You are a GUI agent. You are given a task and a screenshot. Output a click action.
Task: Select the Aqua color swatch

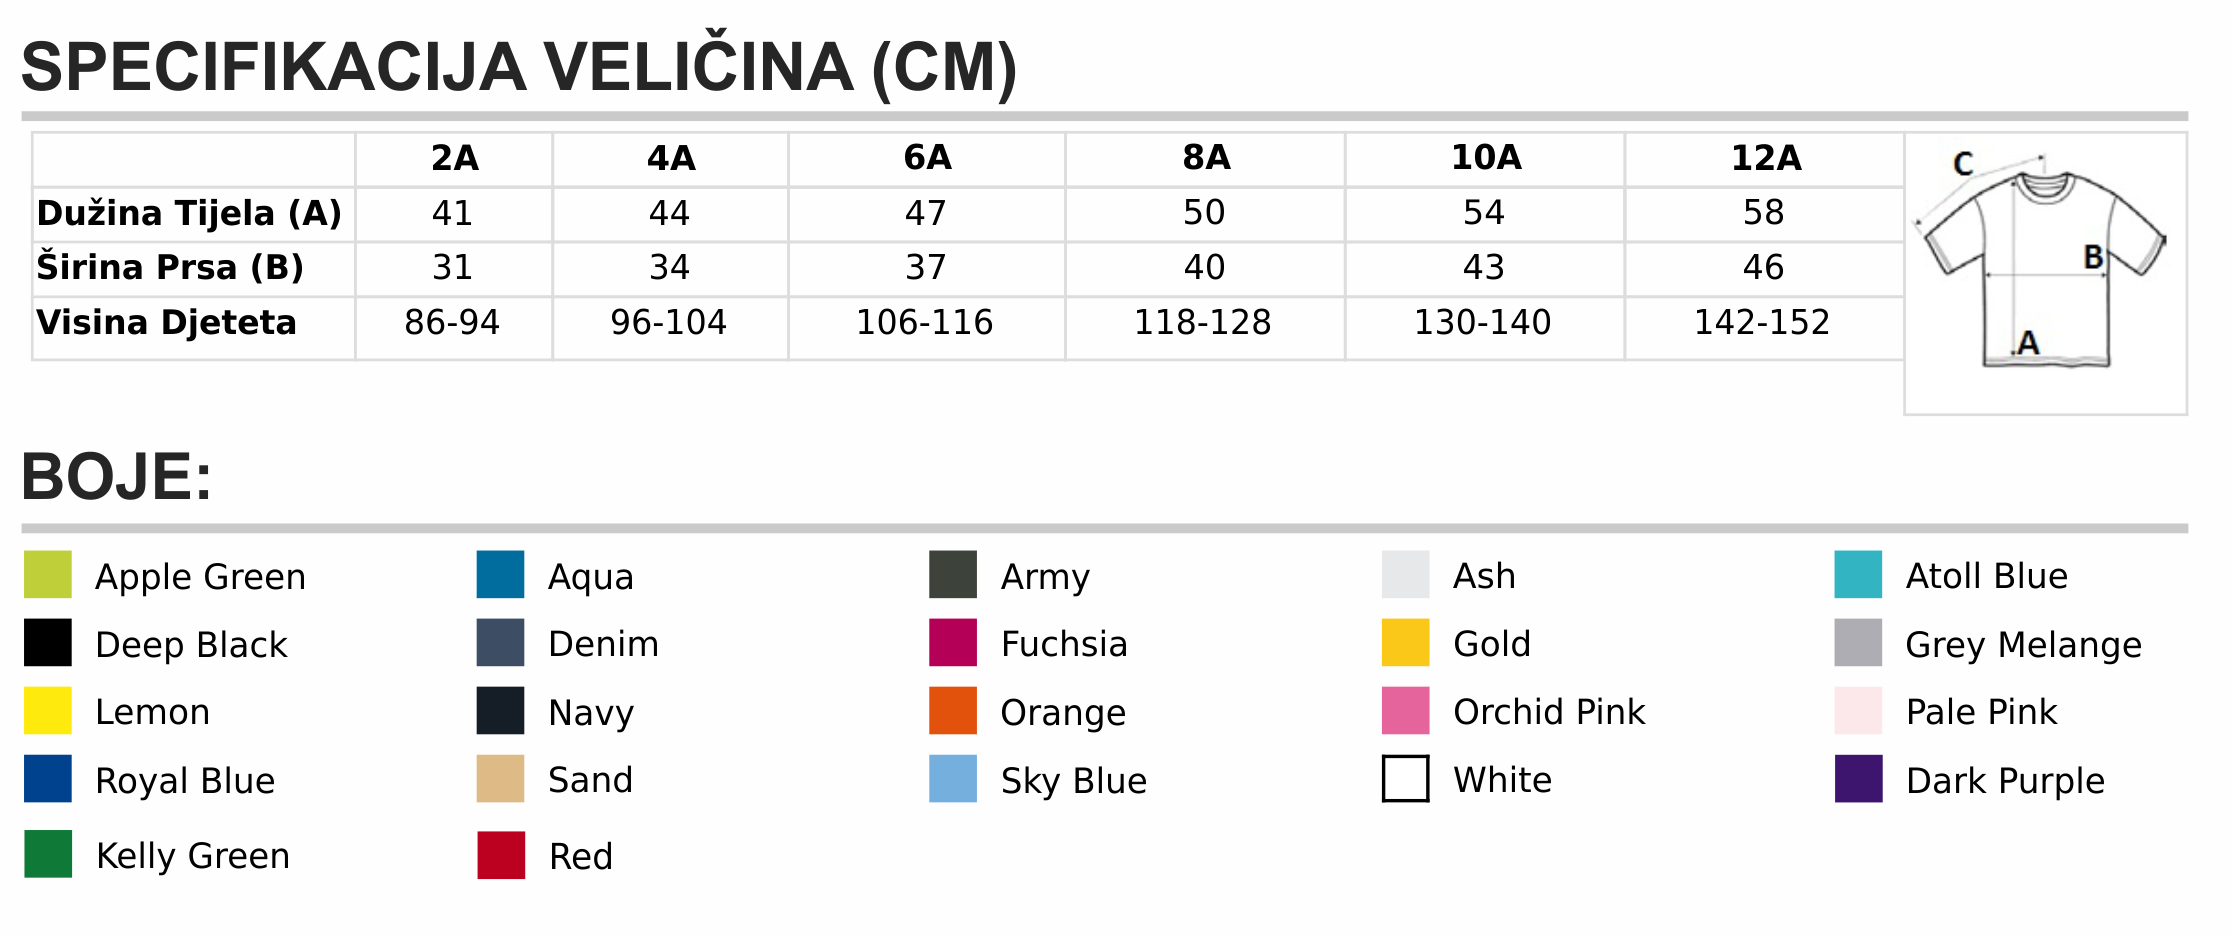[501, 575]
